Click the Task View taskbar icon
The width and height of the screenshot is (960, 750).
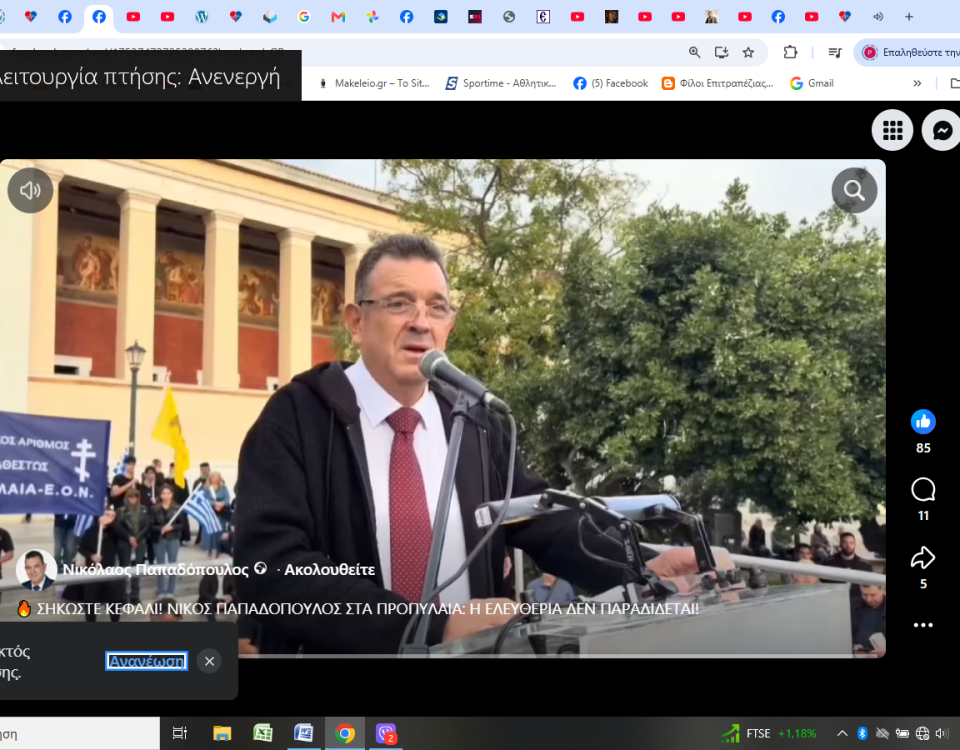(x=179, y=733)
